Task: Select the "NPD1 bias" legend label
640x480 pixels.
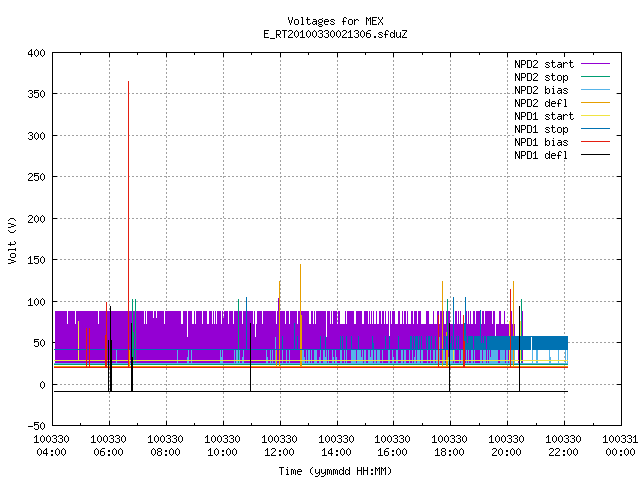Action: 541,142
